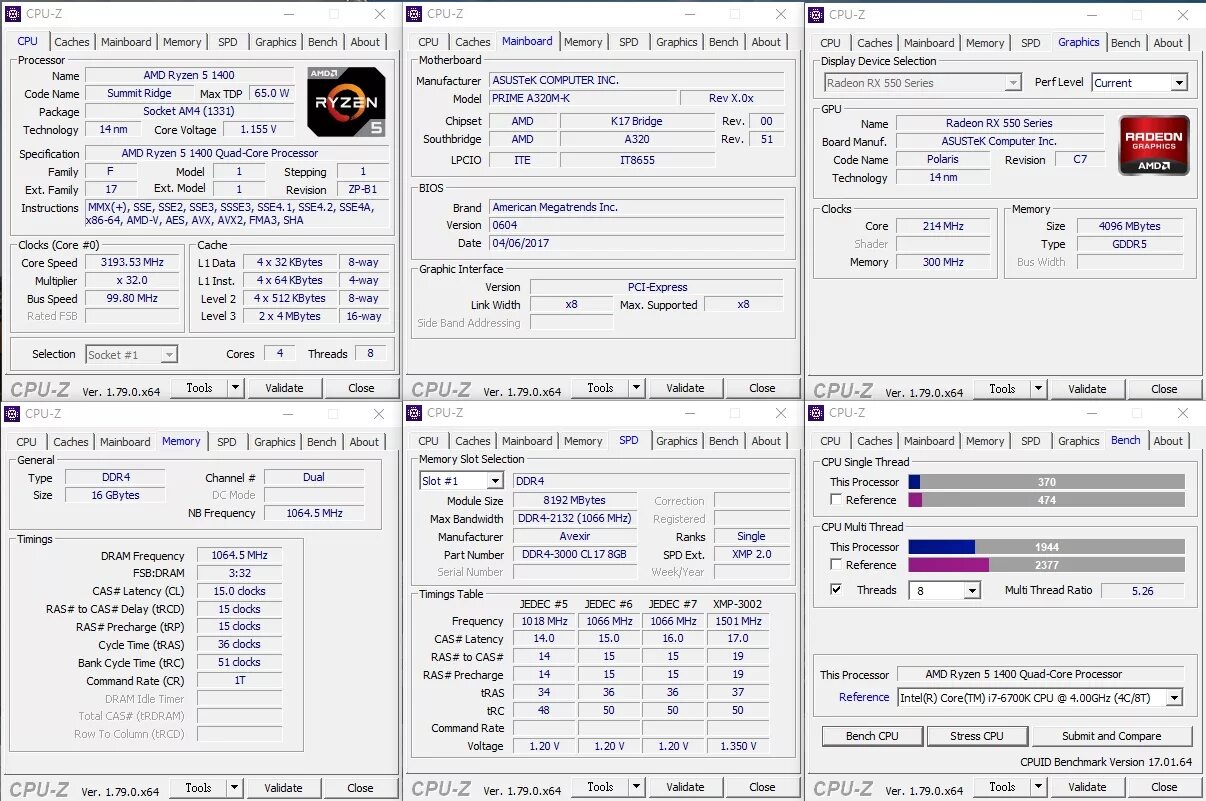Click the CPU-Z app icon in the Graphics window title bar
This screenshot has width=1206, height=801.
click(x=816, y=14)
